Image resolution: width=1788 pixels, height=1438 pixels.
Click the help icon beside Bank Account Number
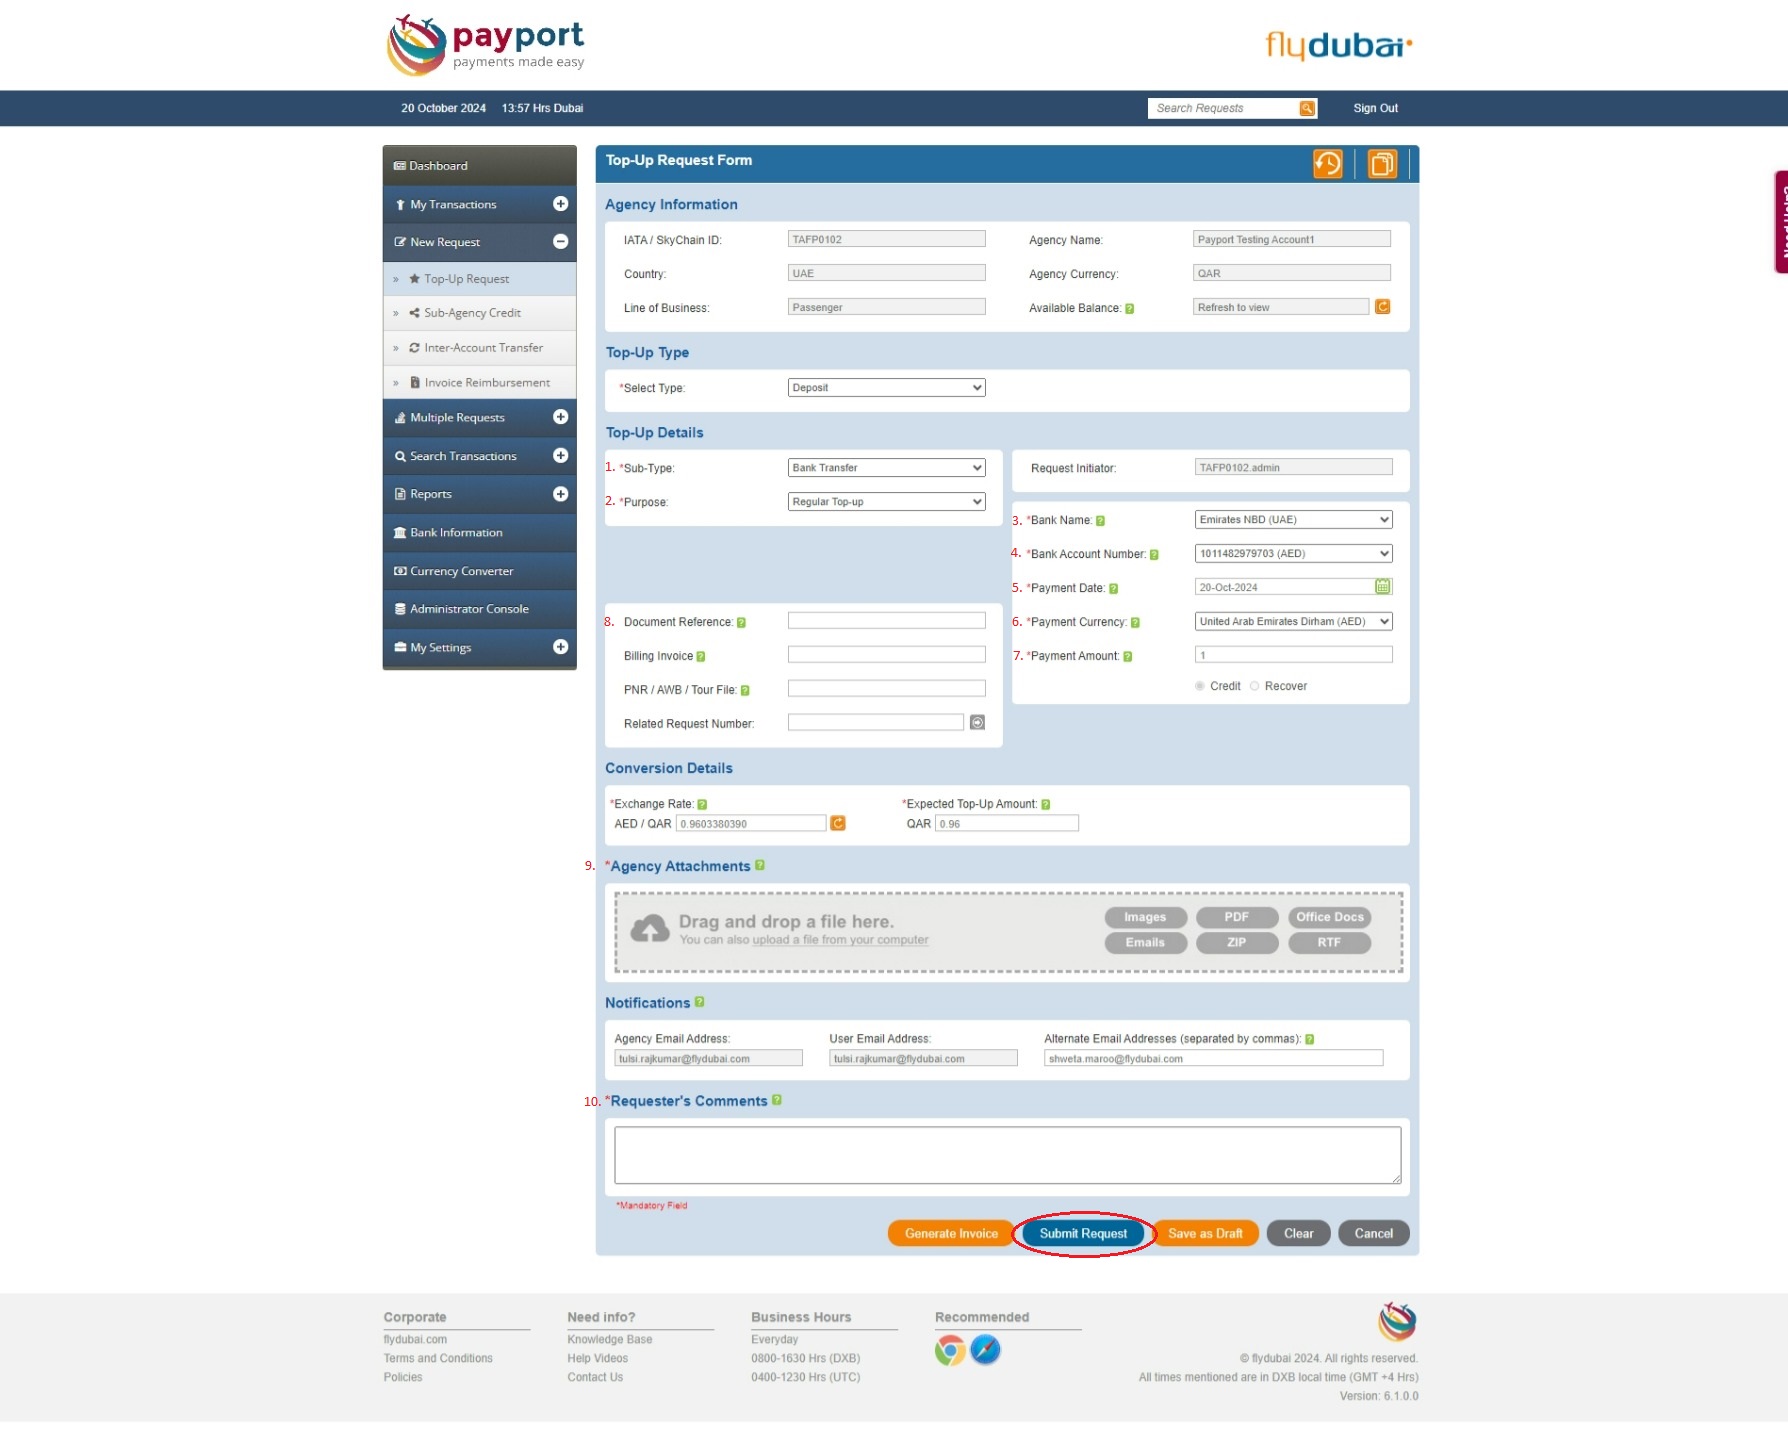coord(1154,555)
